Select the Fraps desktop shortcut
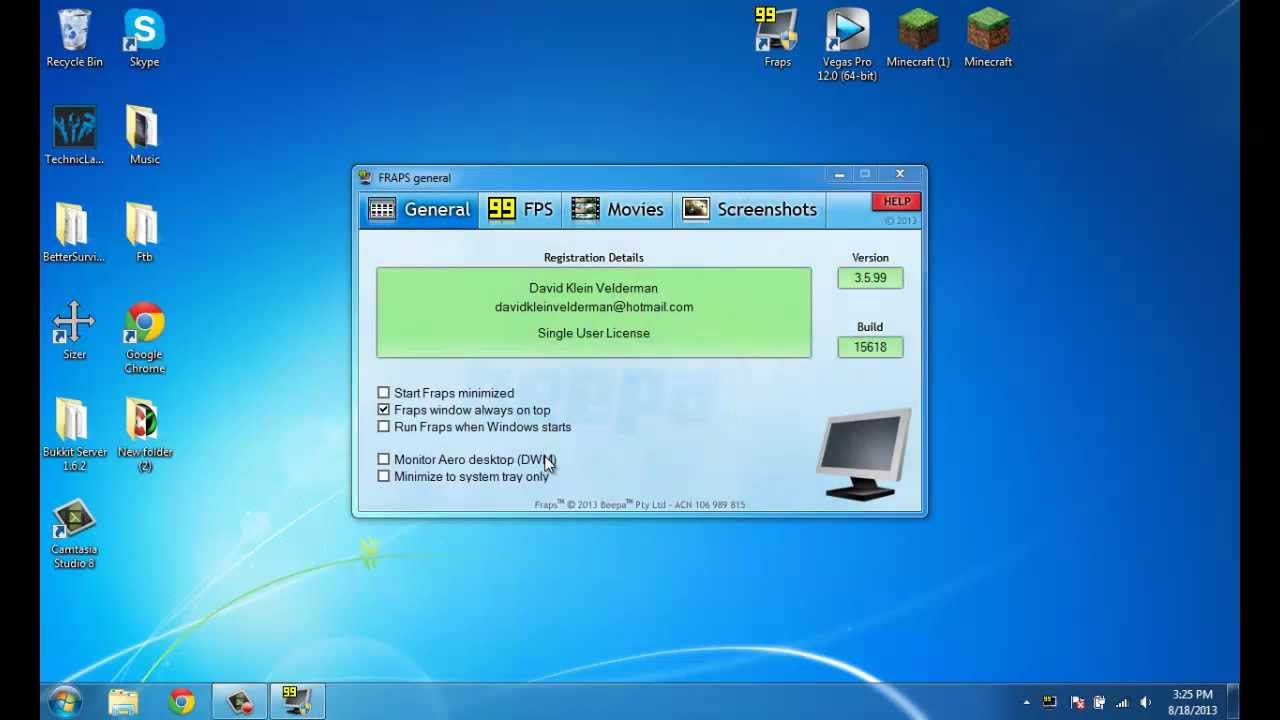This screenshot has height=720, width=1280. [777, 39]
